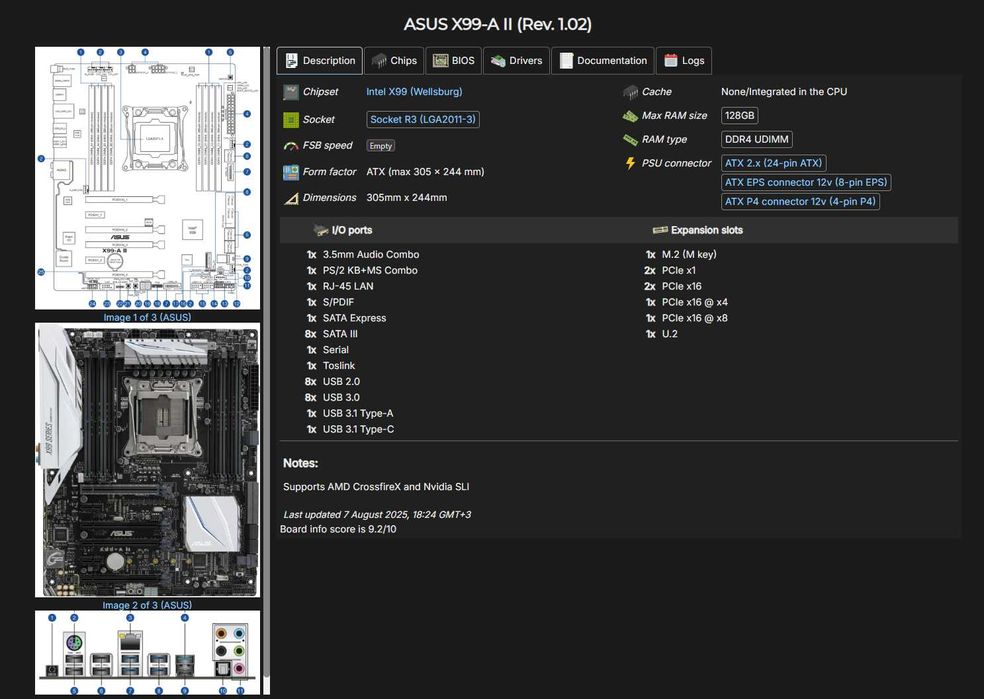Click the ATX 2.x (24-pin ATX) link
984x699 pixels.
[773, 163]
